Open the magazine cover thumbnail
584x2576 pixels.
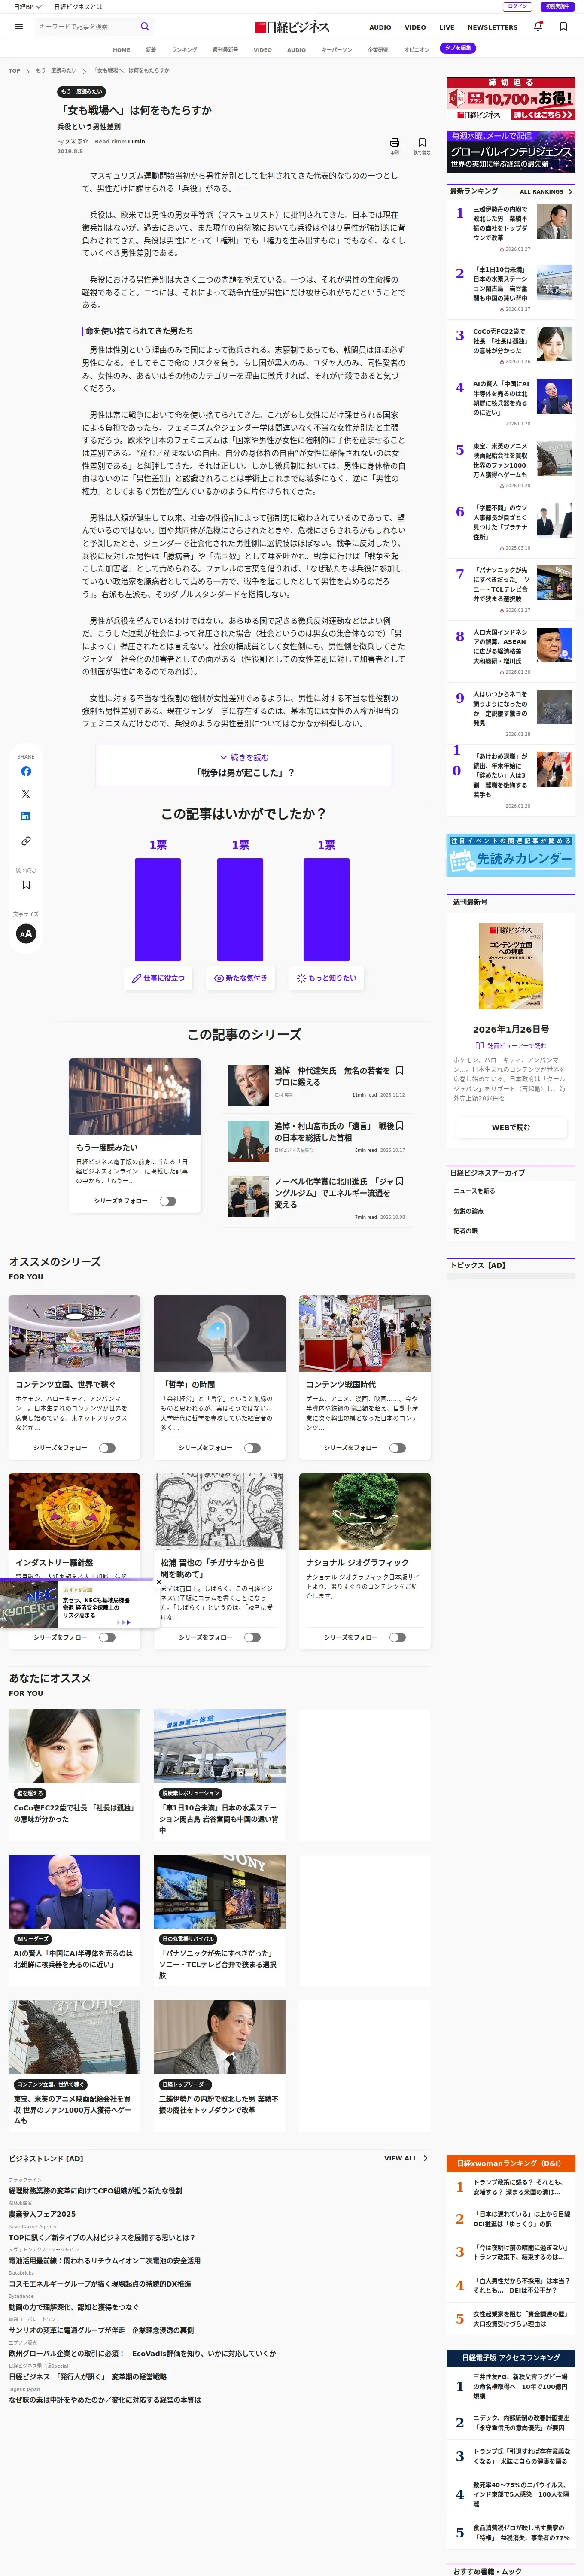pos(511,966)
